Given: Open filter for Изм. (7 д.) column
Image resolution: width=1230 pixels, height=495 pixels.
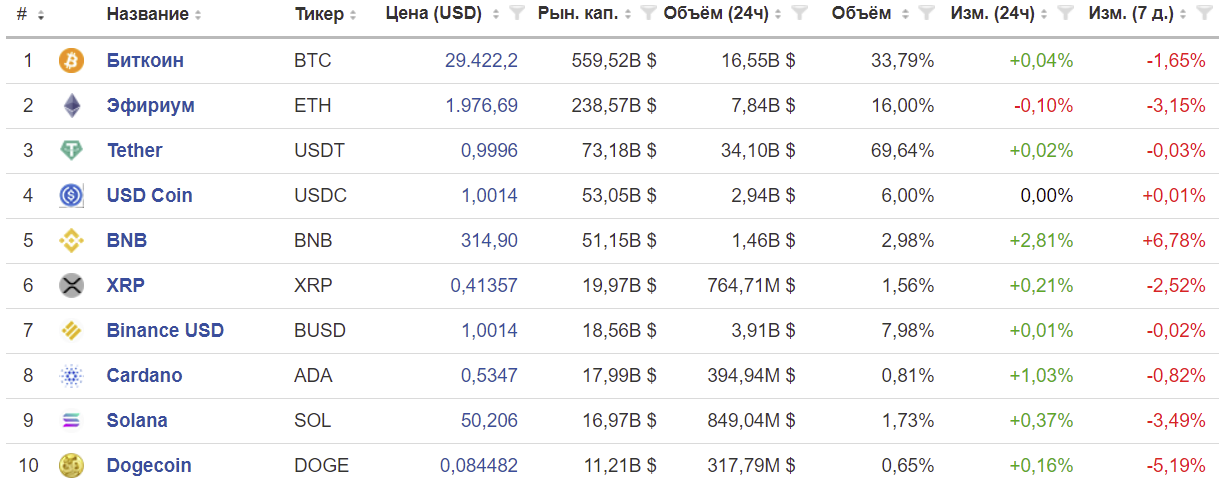Looking at the screenshot, I should point(1204,14).
